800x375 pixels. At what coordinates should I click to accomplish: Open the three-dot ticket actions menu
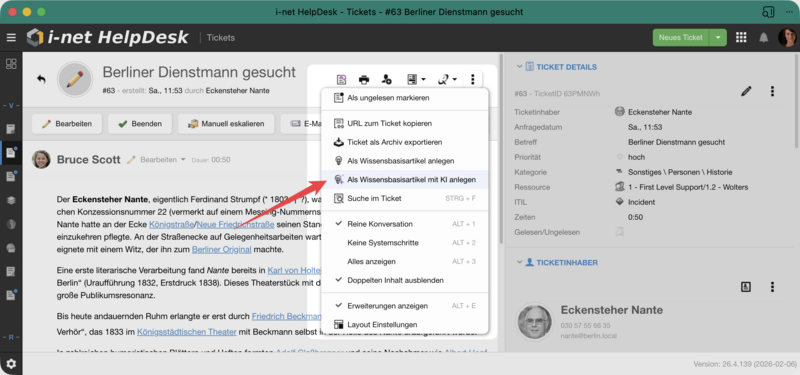(472, 79)
